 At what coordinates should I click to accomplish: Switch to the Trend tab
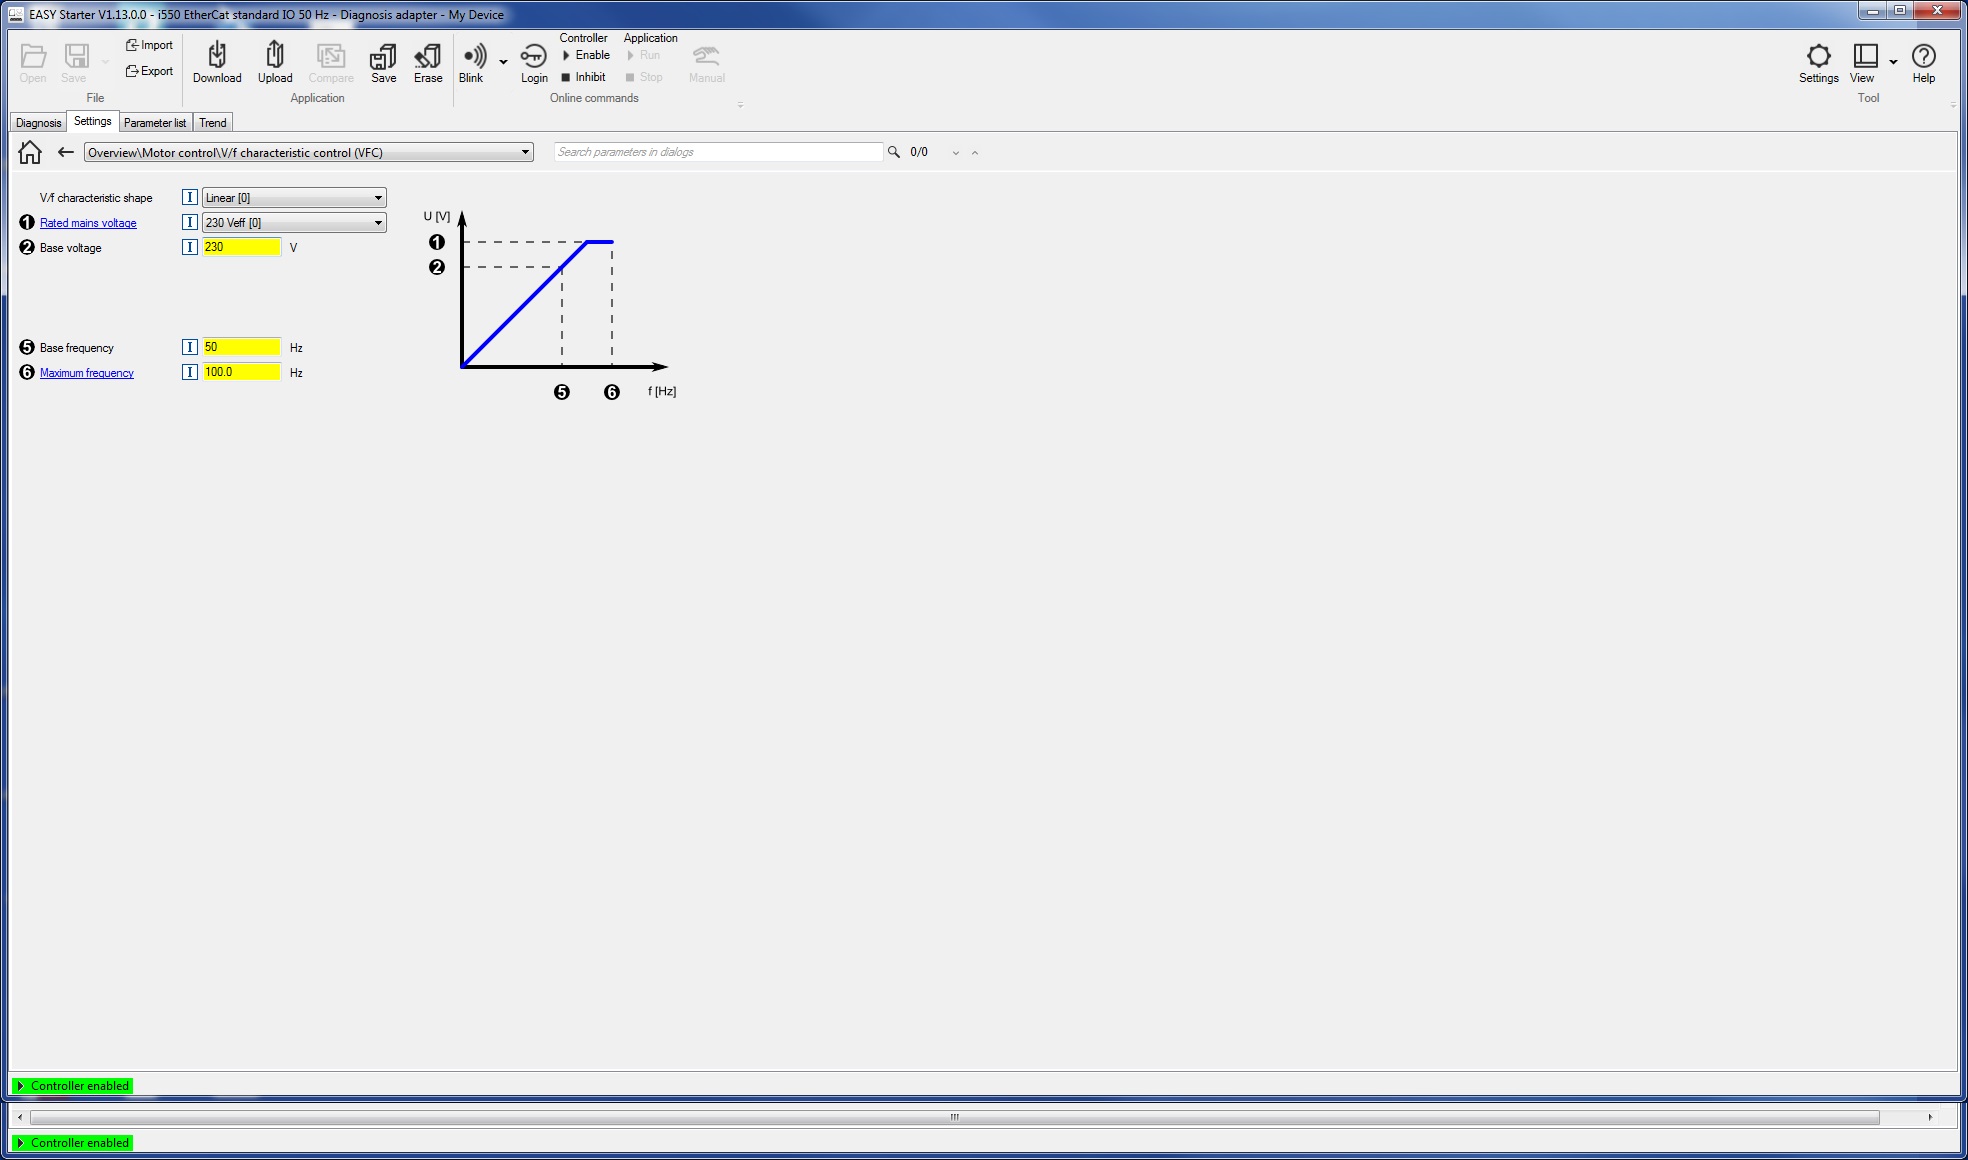tap(213, 123)
